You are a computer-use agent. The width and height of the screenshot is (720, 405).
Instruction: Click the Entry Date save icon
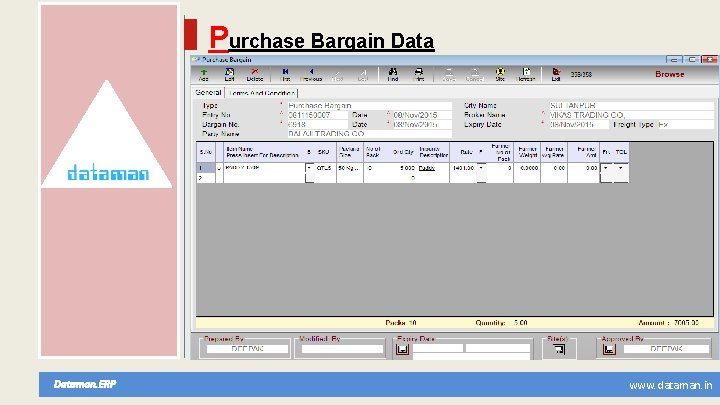(402, 349)
